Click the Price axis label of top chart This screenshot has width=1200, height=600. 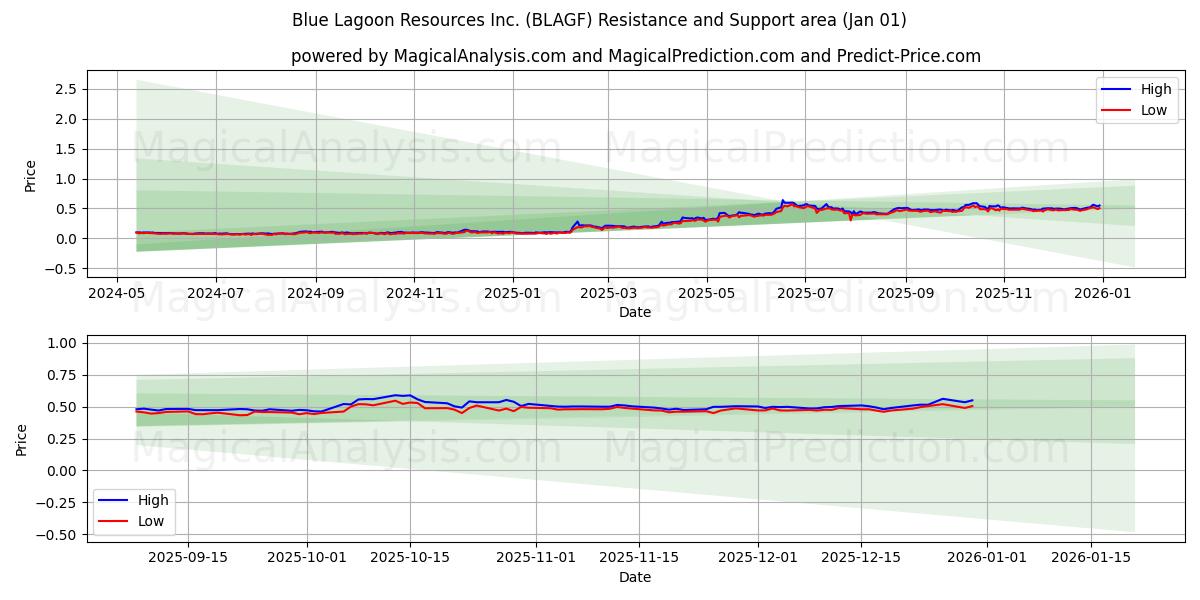31,175
